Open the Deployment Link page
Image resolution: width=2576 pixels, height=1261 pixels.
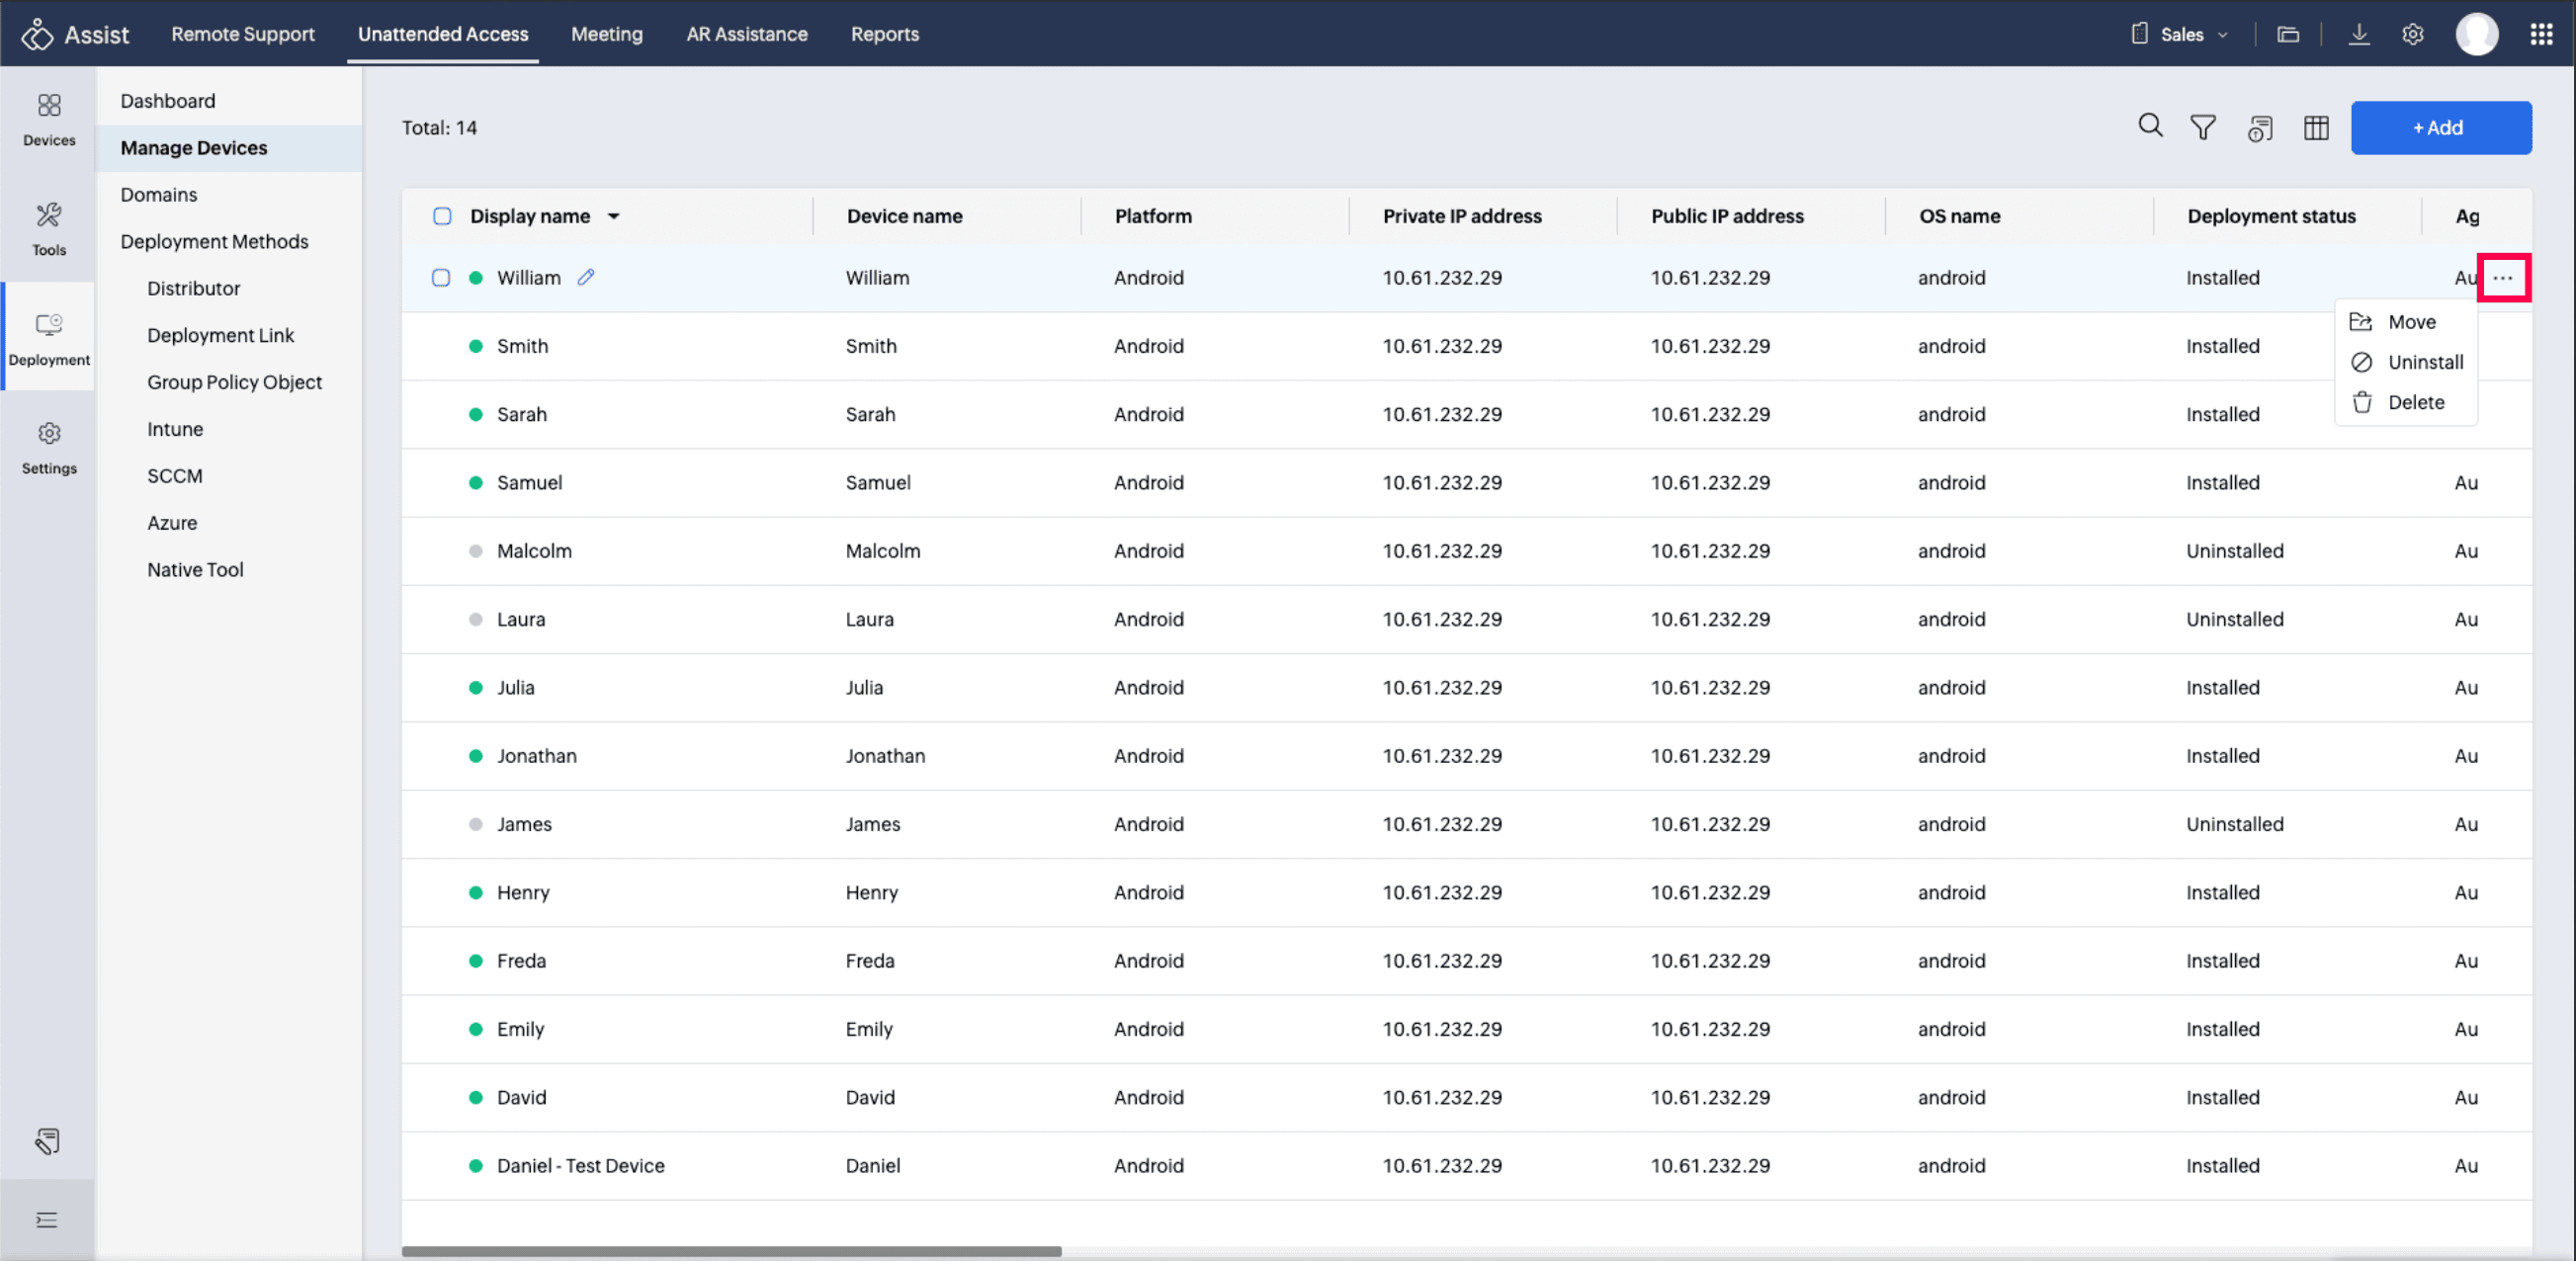coord(220,335)
